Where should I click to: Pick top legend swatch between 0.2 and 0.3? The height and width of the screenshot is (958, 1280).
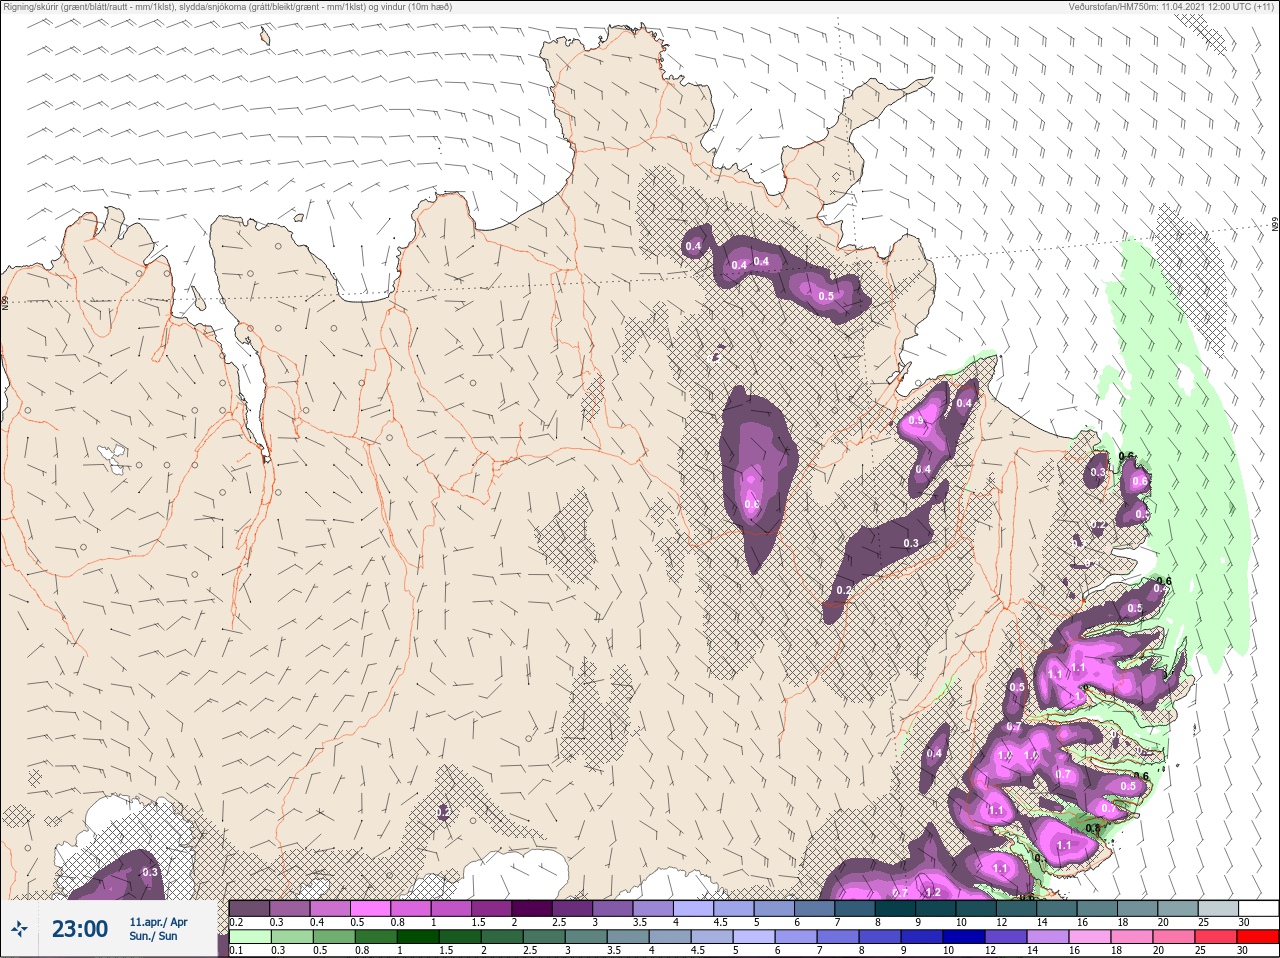(250, 908)
